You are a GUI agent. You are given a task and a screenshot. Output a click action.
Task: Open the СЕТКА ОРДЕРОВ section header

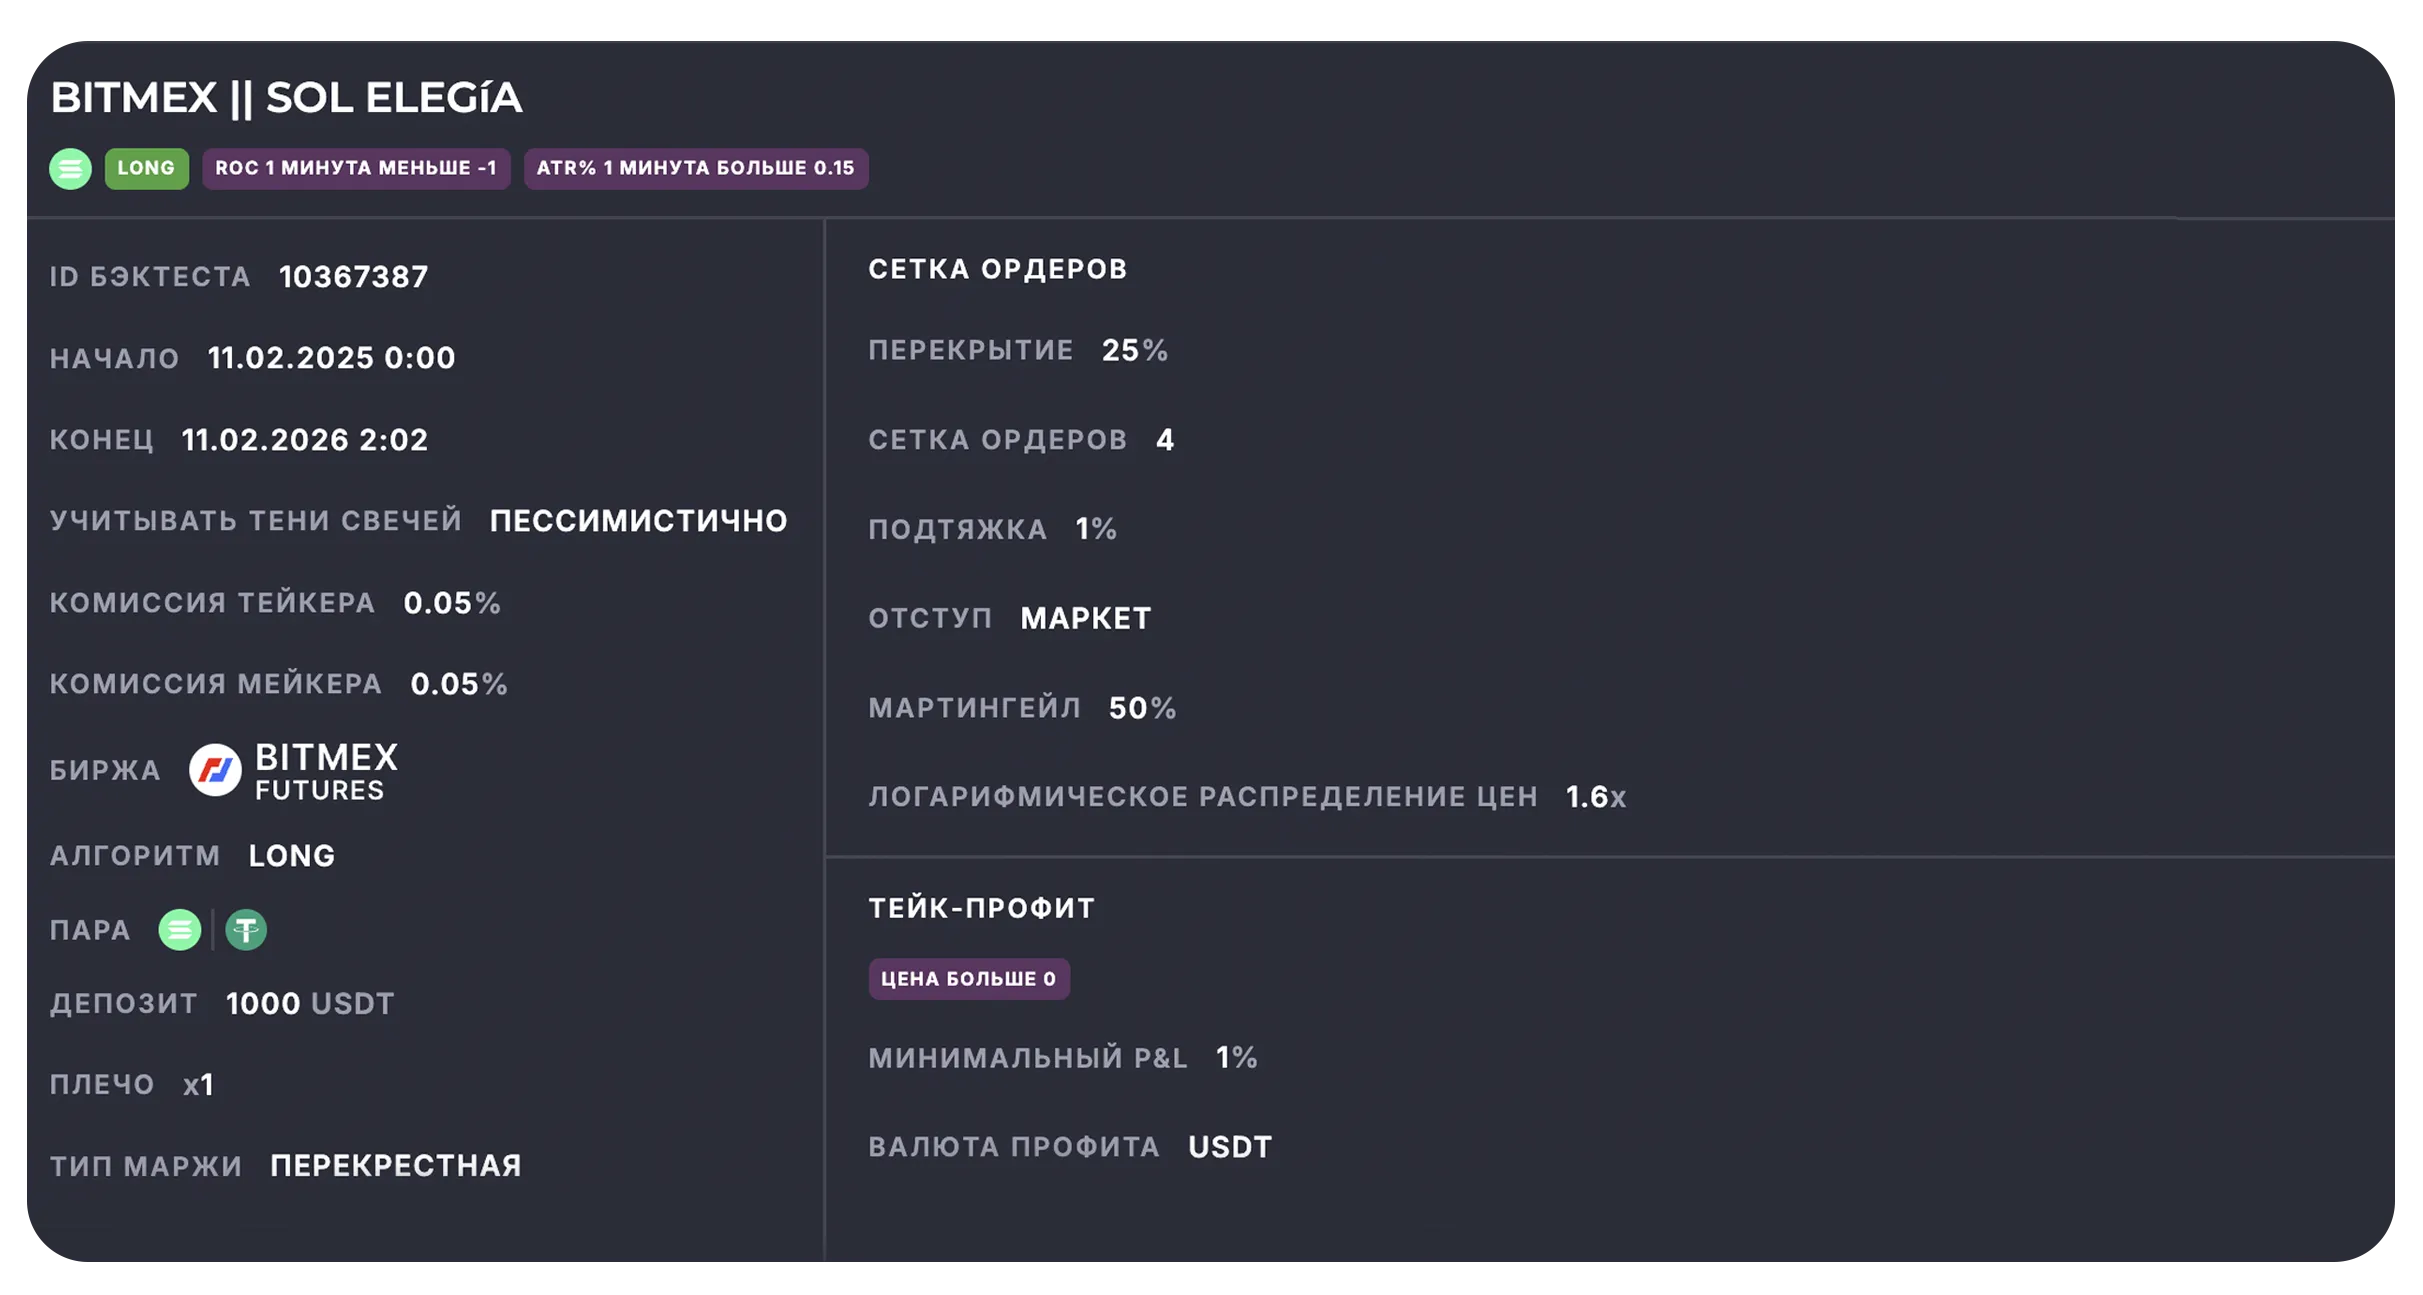[x=997, y=268]
